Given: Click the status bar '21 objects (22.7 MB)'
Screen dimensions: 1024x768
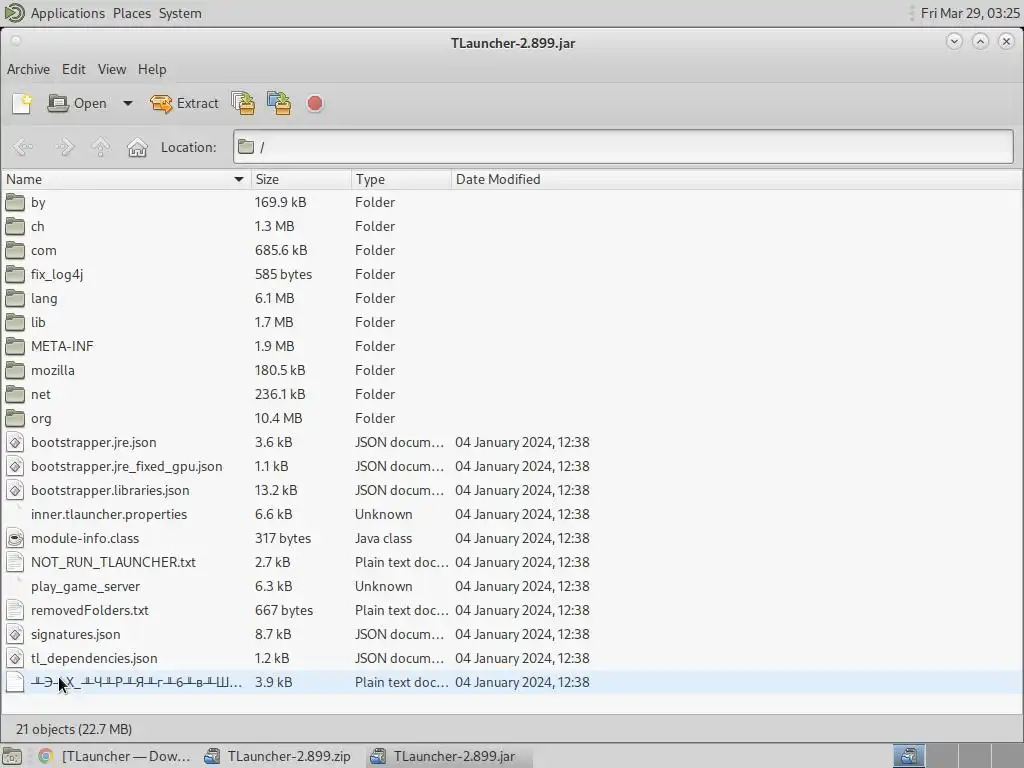Looking at the screenshot, I should pos(74,729).
